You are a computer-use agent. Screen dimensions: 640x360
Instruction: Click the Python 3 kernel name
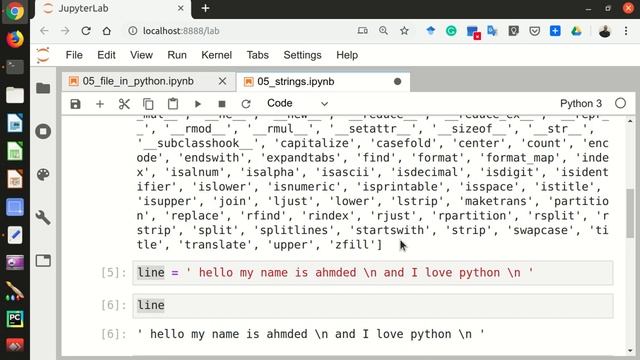tap(580, 104)
